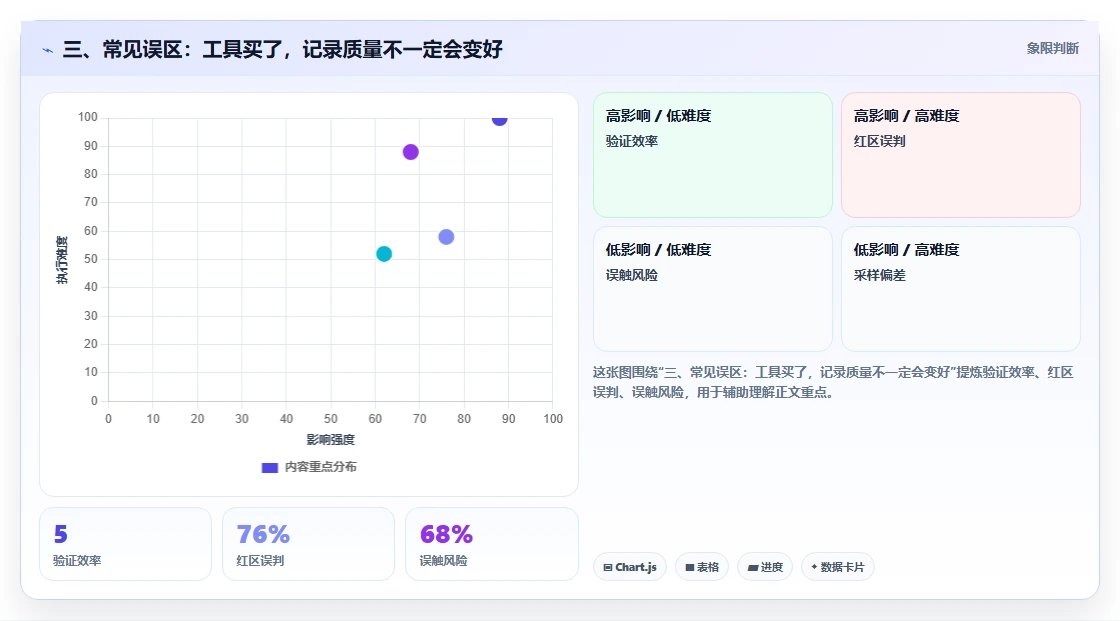The height and width of the screenshot is (621, 1120).
Task: Click the 红区误判 text in pink card
Action: [x=879, y=141]
